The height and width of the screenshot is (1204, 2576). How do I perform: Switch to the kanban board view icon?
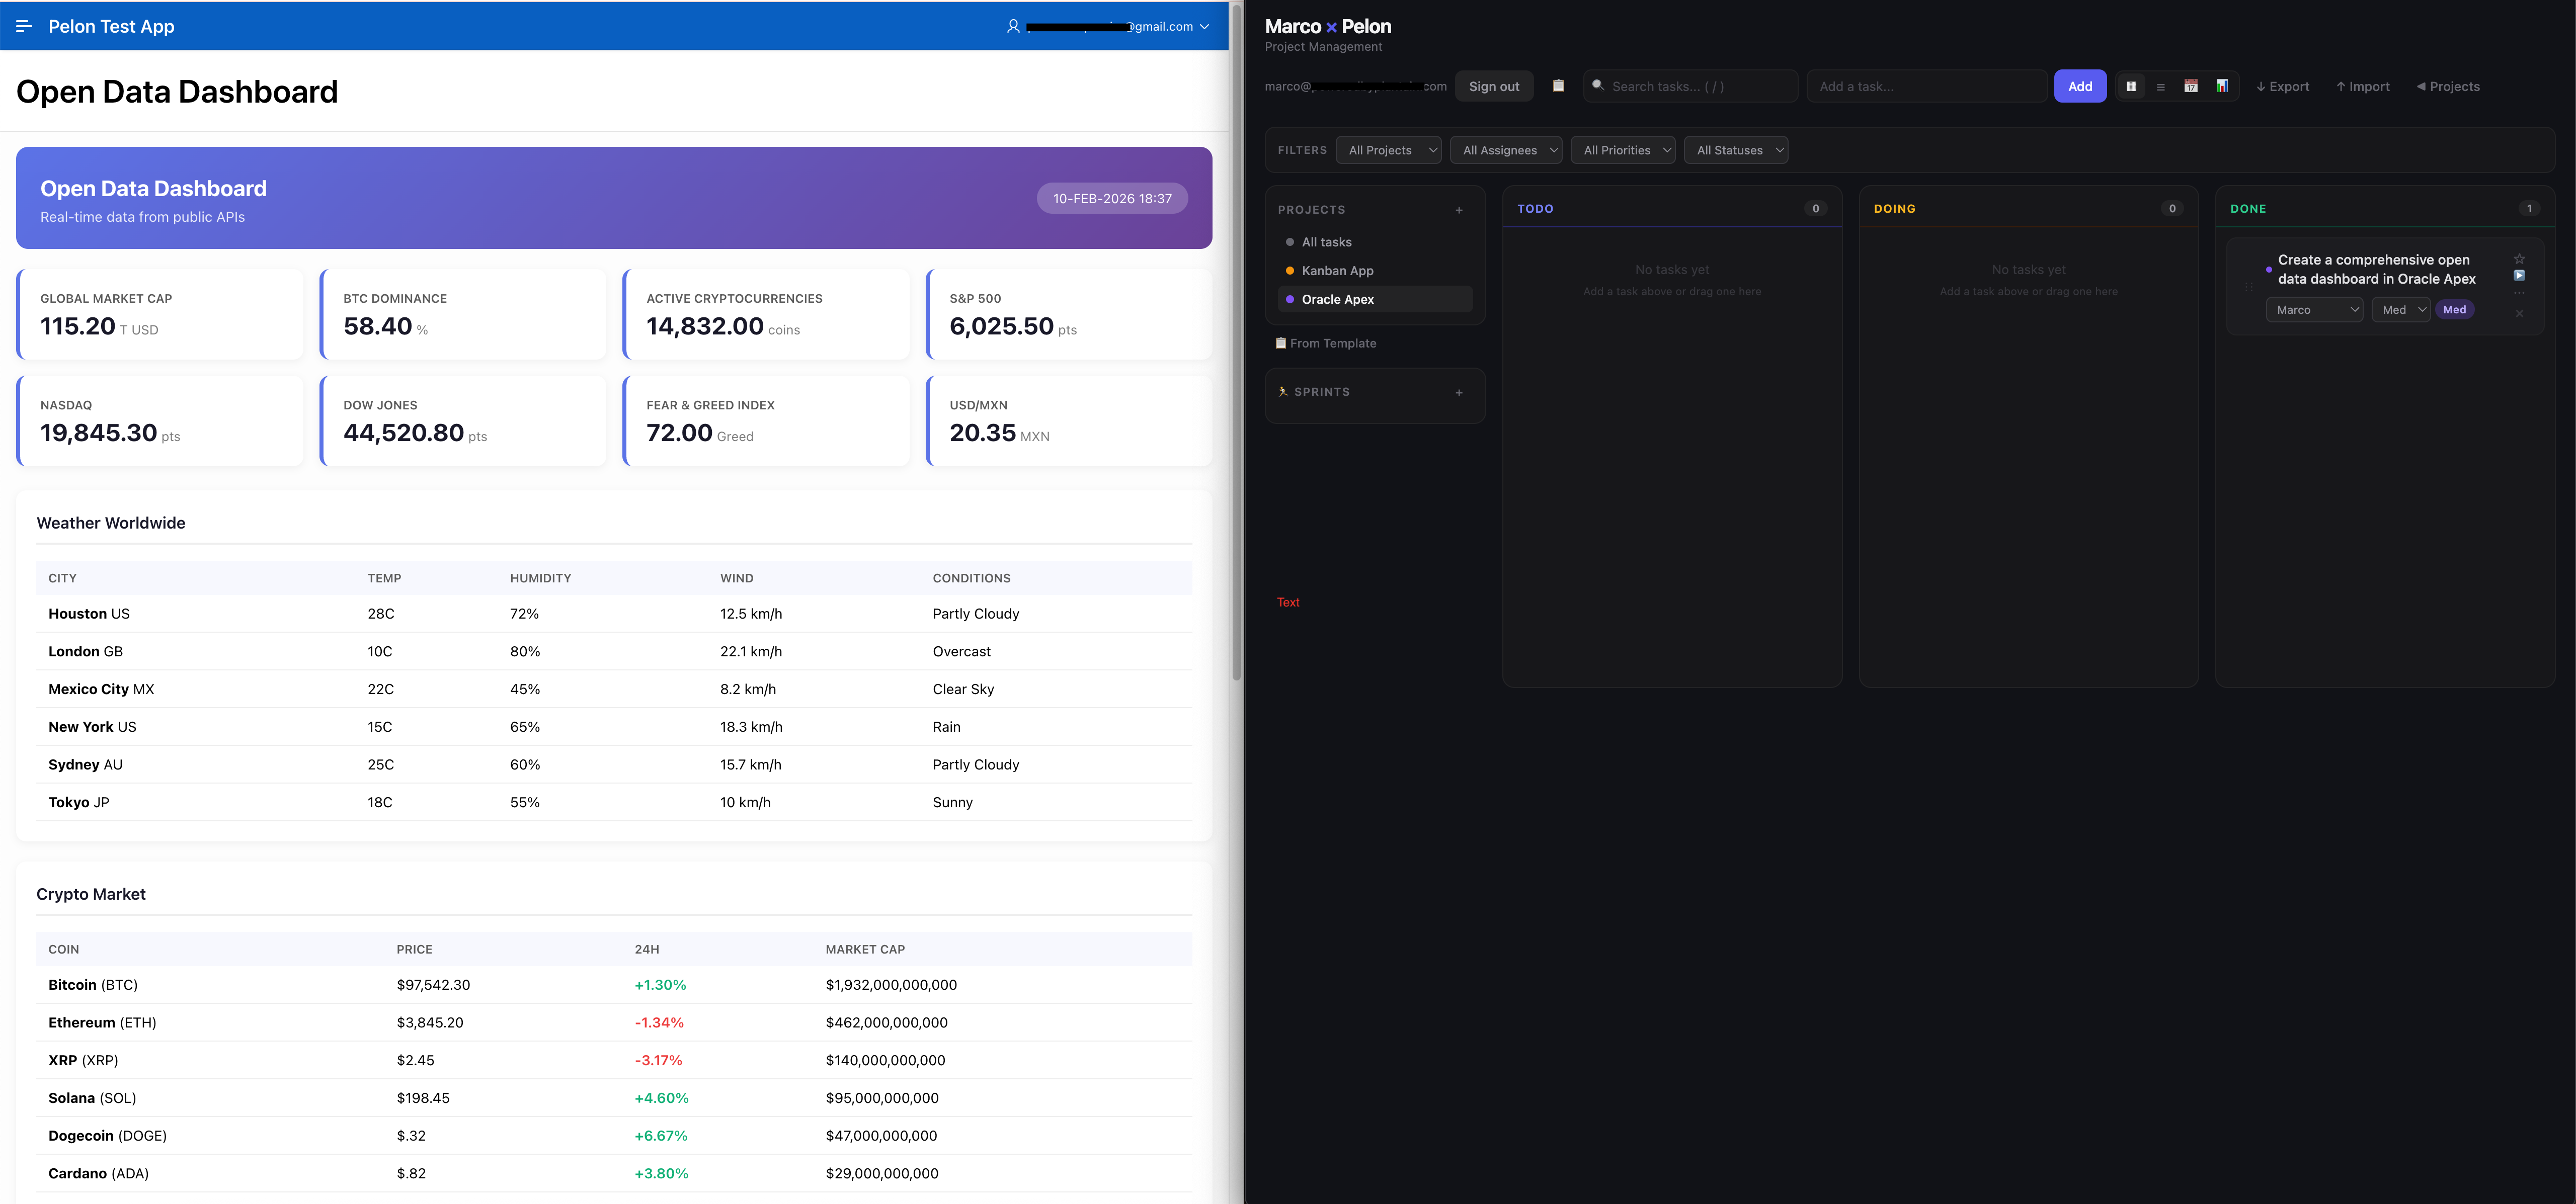click(x=2131, y=86)
